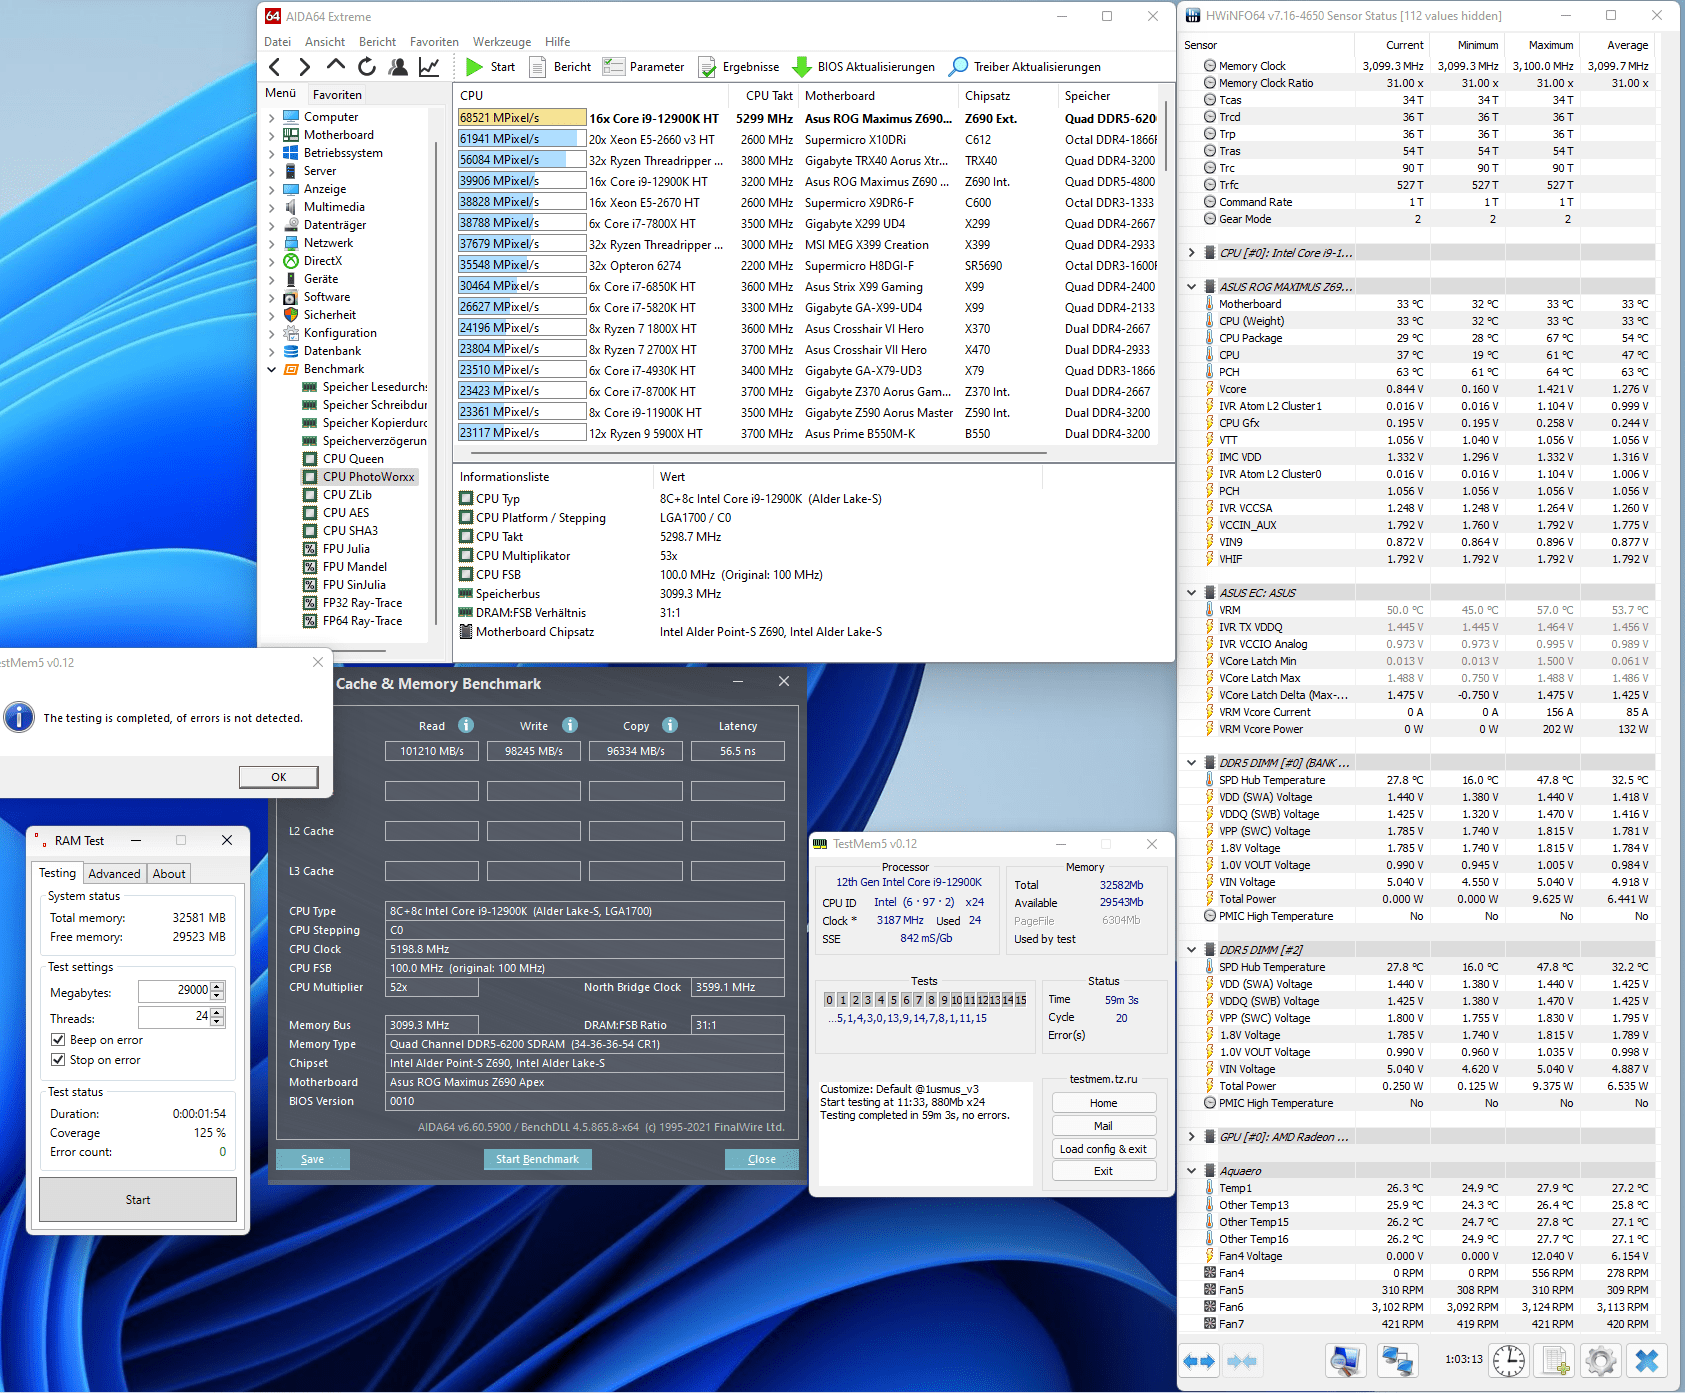This screenshot has width=1685, height=1393.
Task: Click HWiNFO expand columns arrows icon
Action: click(x=1198, y=1360)
